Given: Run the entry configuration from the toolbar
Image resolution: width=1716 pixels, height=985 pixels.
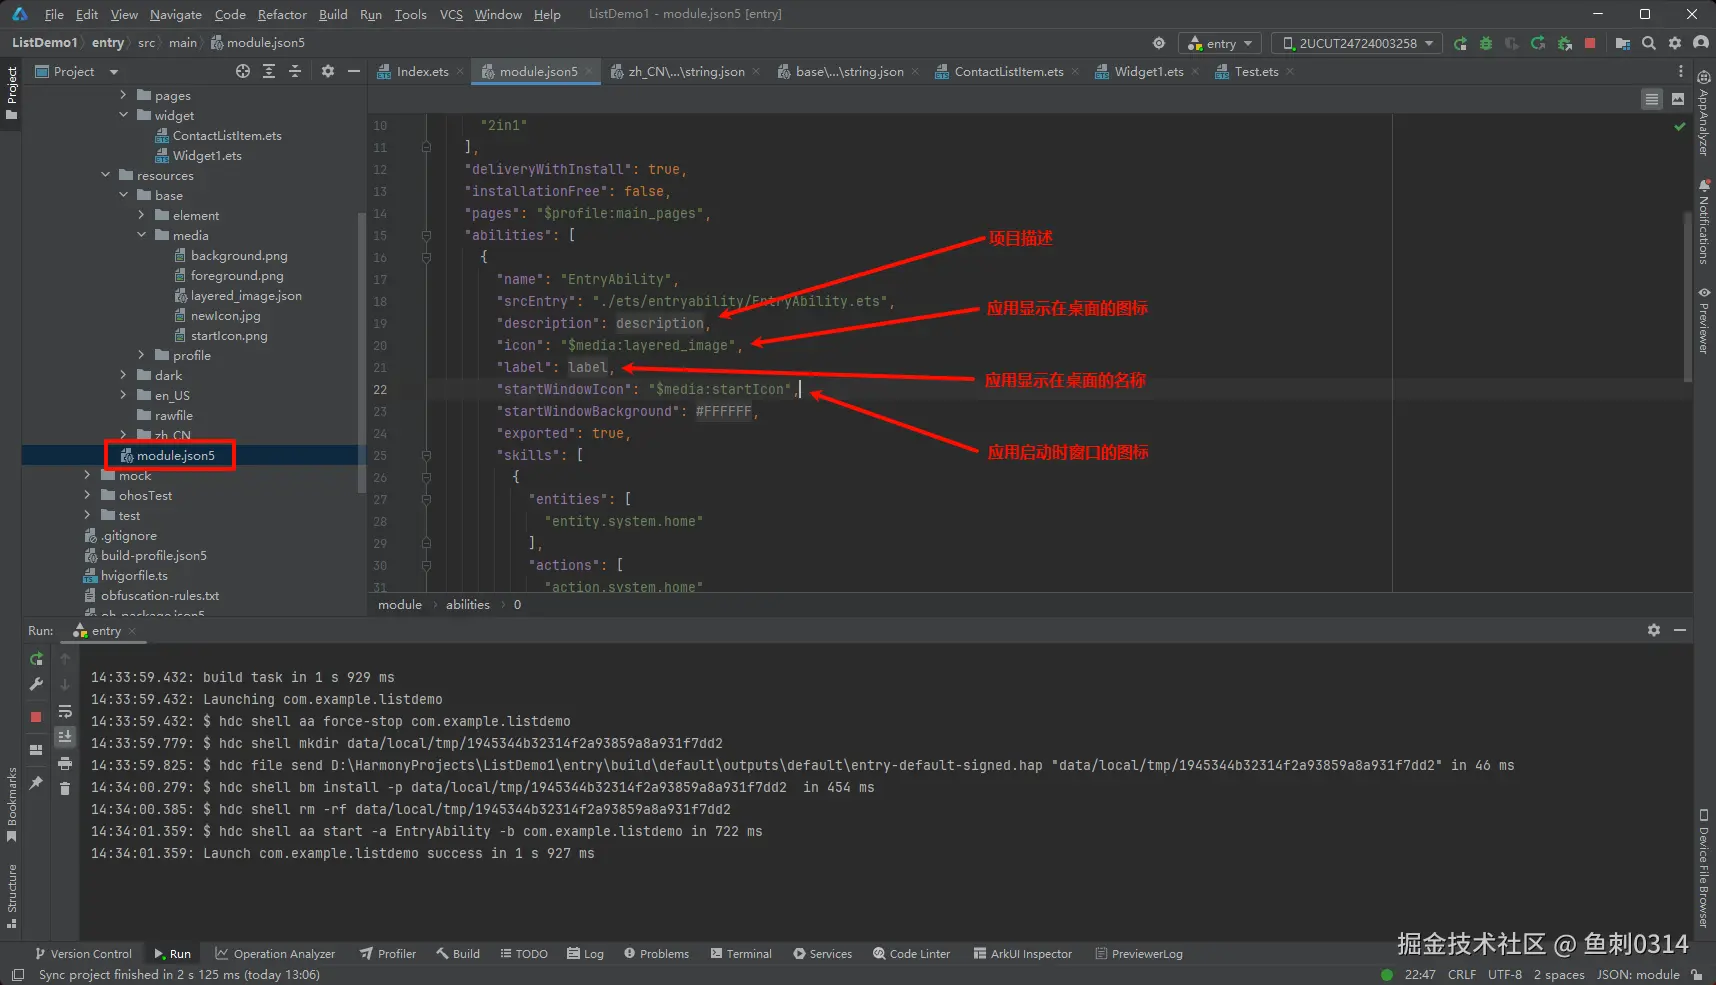Looking at the screenshot, I should (x=1460, y=43).
